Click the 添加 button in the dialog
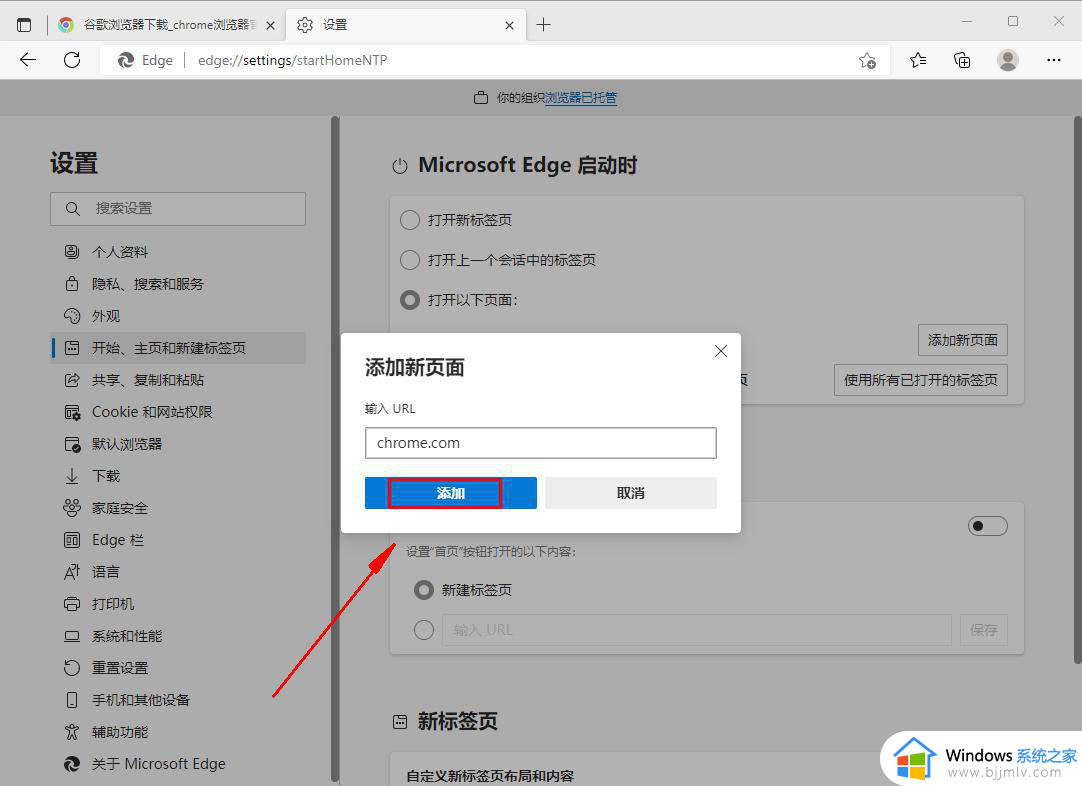The image size is (1082, 786). click(451, 493)
